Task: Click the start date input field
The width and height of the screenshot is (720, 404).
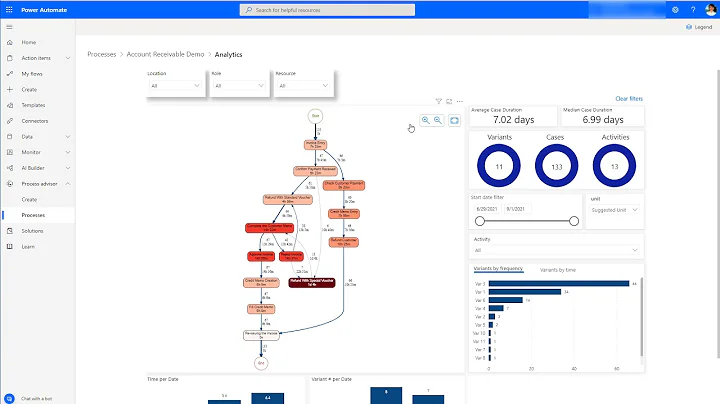Action: click(x=487, y=209)
